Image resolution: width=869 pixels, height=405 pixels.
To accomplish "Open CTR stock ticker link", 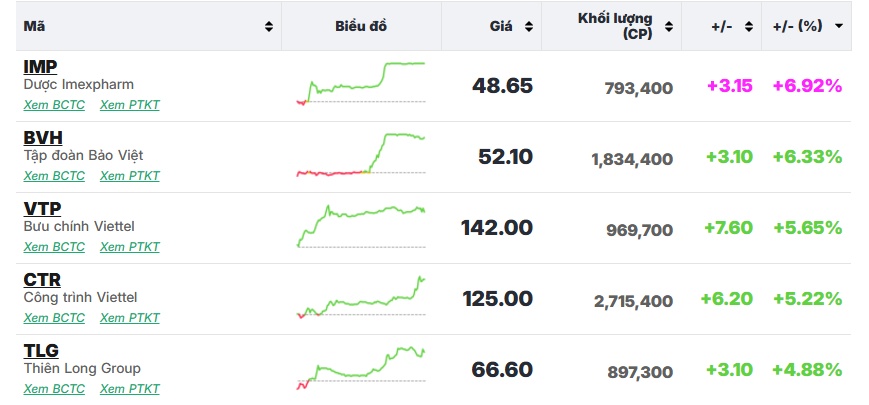I will click(42, 280).
